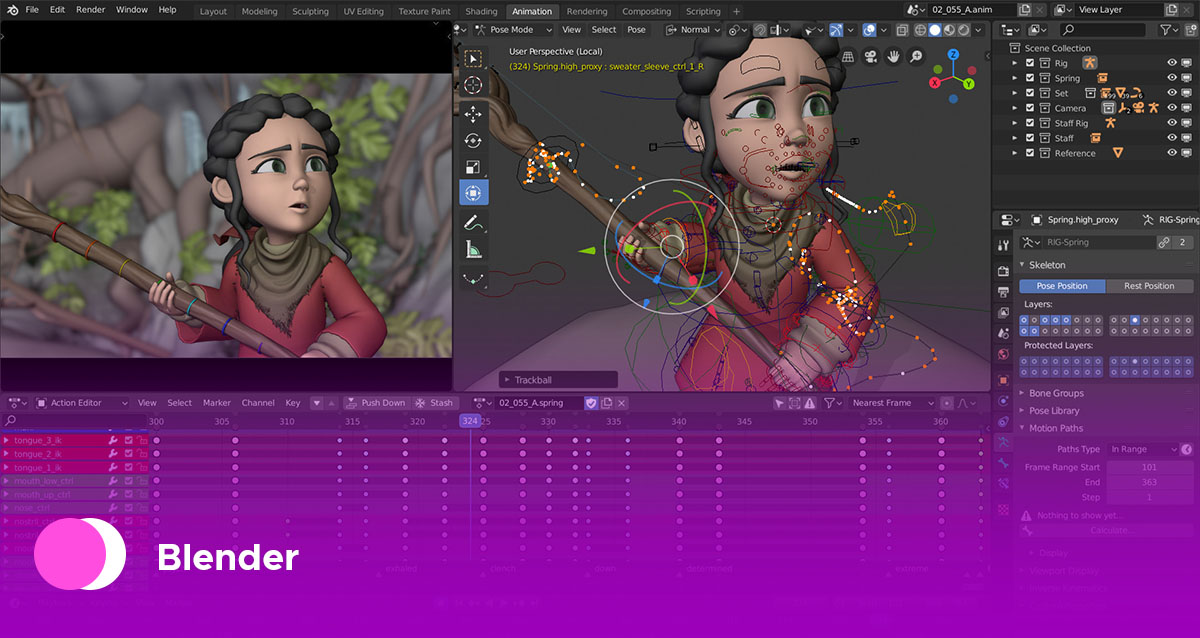
Task: Switch to the Compositing workspace tab
Action: [647, 11]
